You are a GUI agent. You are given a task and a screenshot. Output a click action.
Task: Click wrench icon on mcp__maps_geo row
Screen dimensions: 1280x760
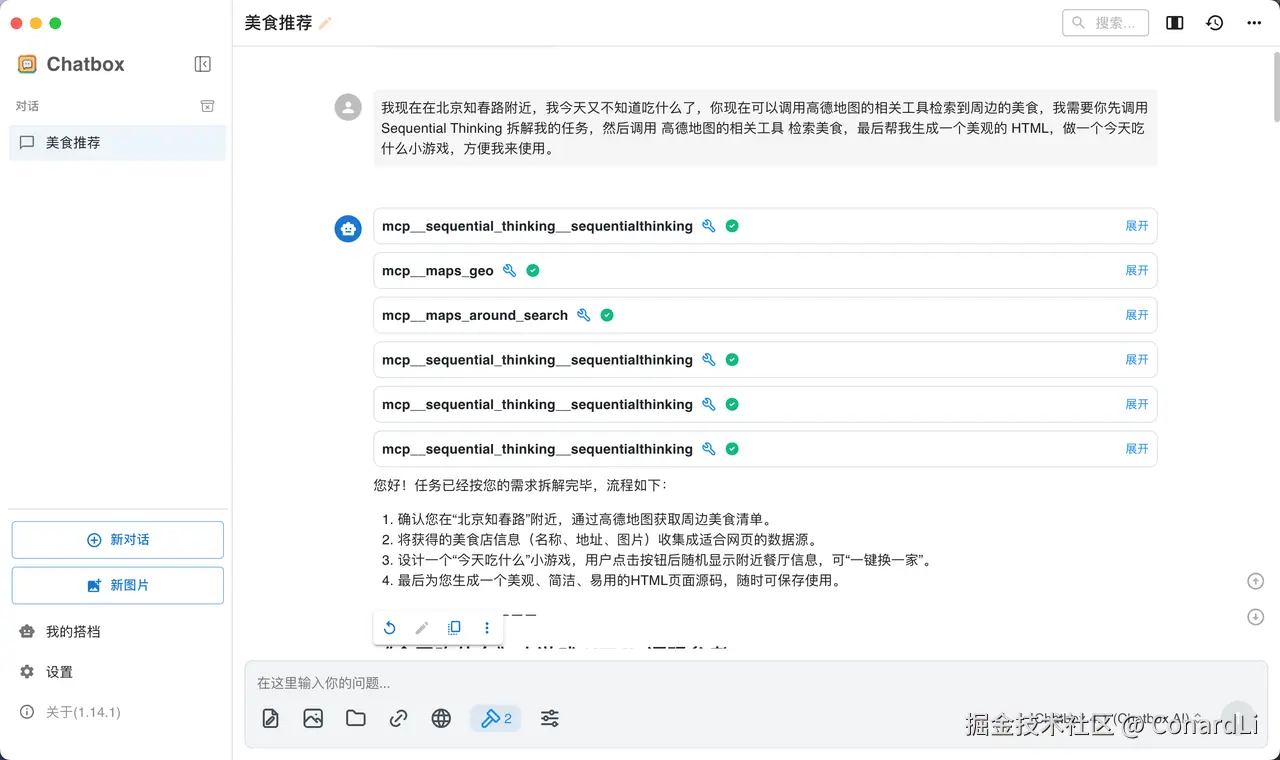[x=509, y=270]
